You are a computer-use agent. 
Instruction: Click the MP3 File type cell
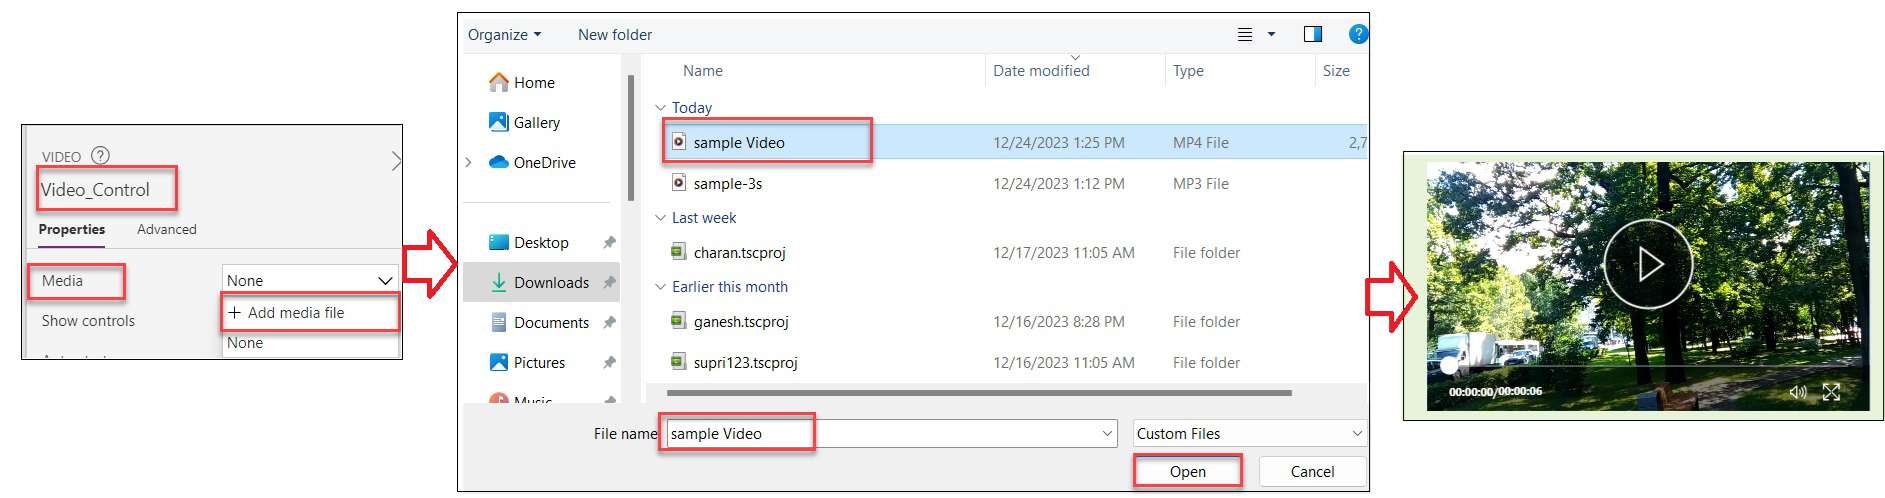[1200, 183]
